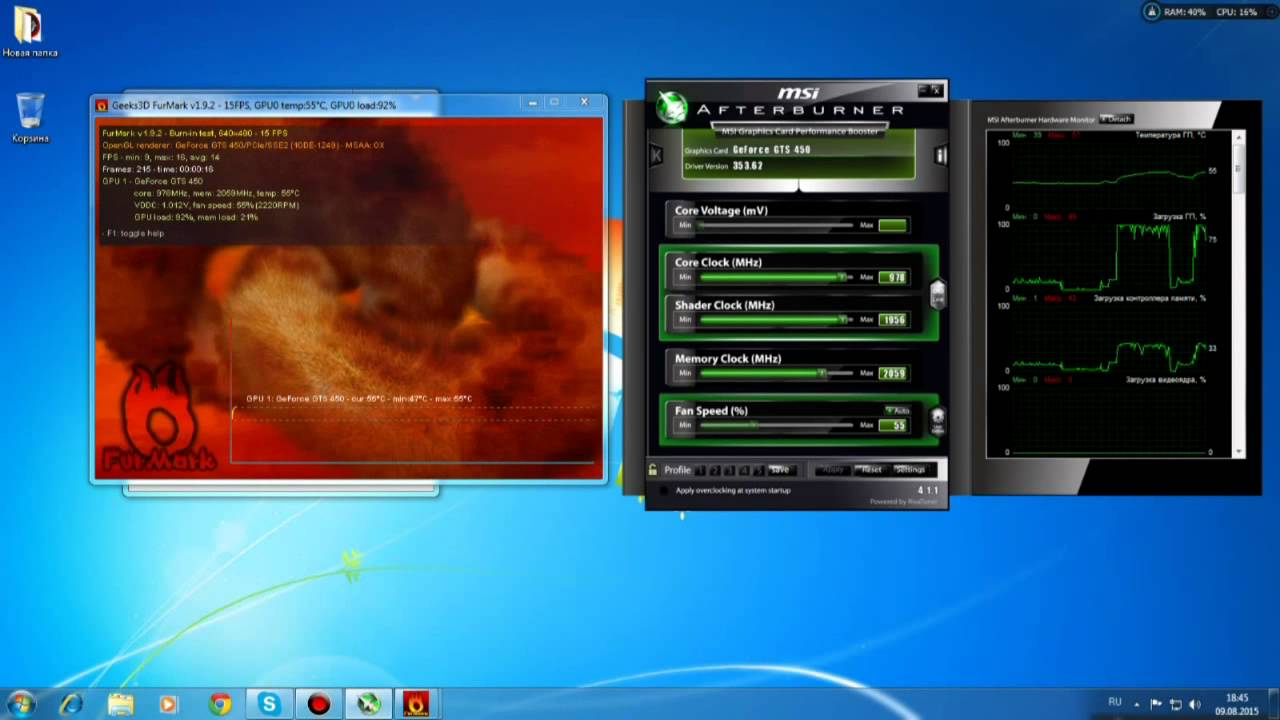
Task: Click the Core Clock slider track
Action: [x=776, y=277]
